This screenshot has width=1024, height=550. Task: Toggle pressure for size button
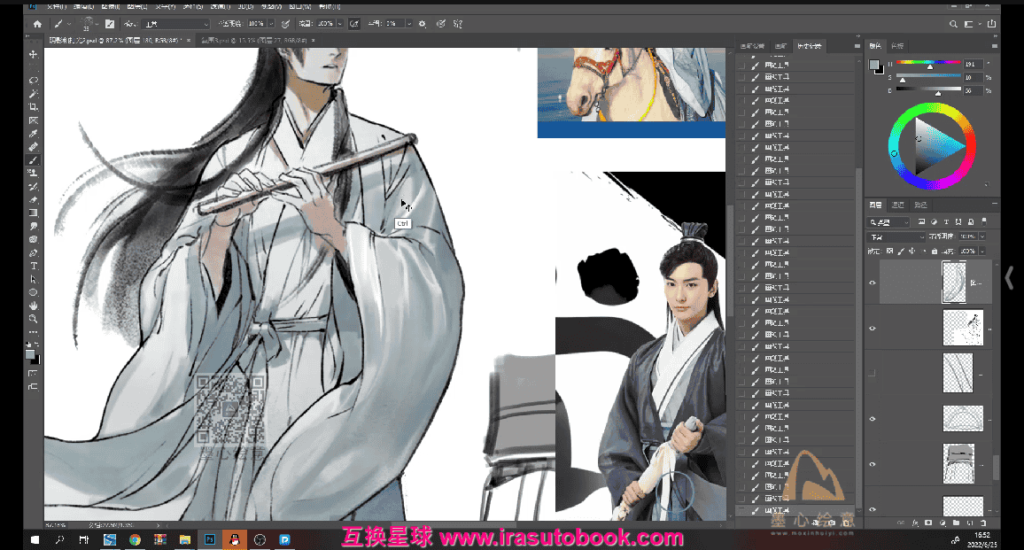point(441,24)
